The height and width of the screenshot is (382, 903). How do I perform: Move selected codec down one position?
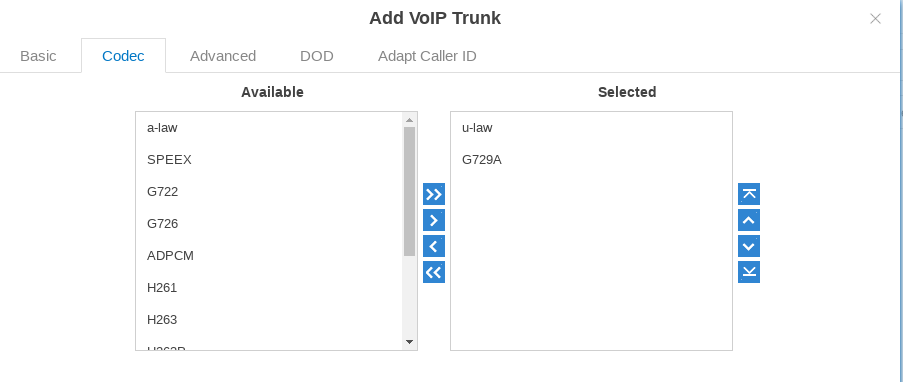(749, 246)
